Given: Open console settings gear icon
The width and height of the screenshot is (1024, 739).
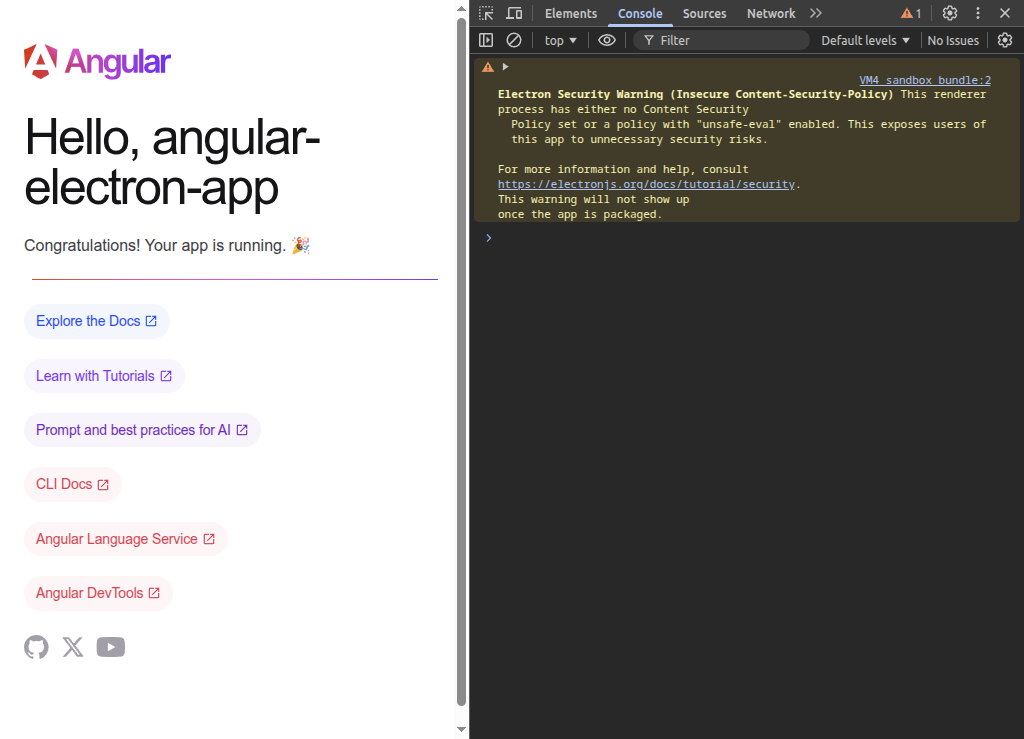Looking at the screenshot, I should coord(1005,40).
